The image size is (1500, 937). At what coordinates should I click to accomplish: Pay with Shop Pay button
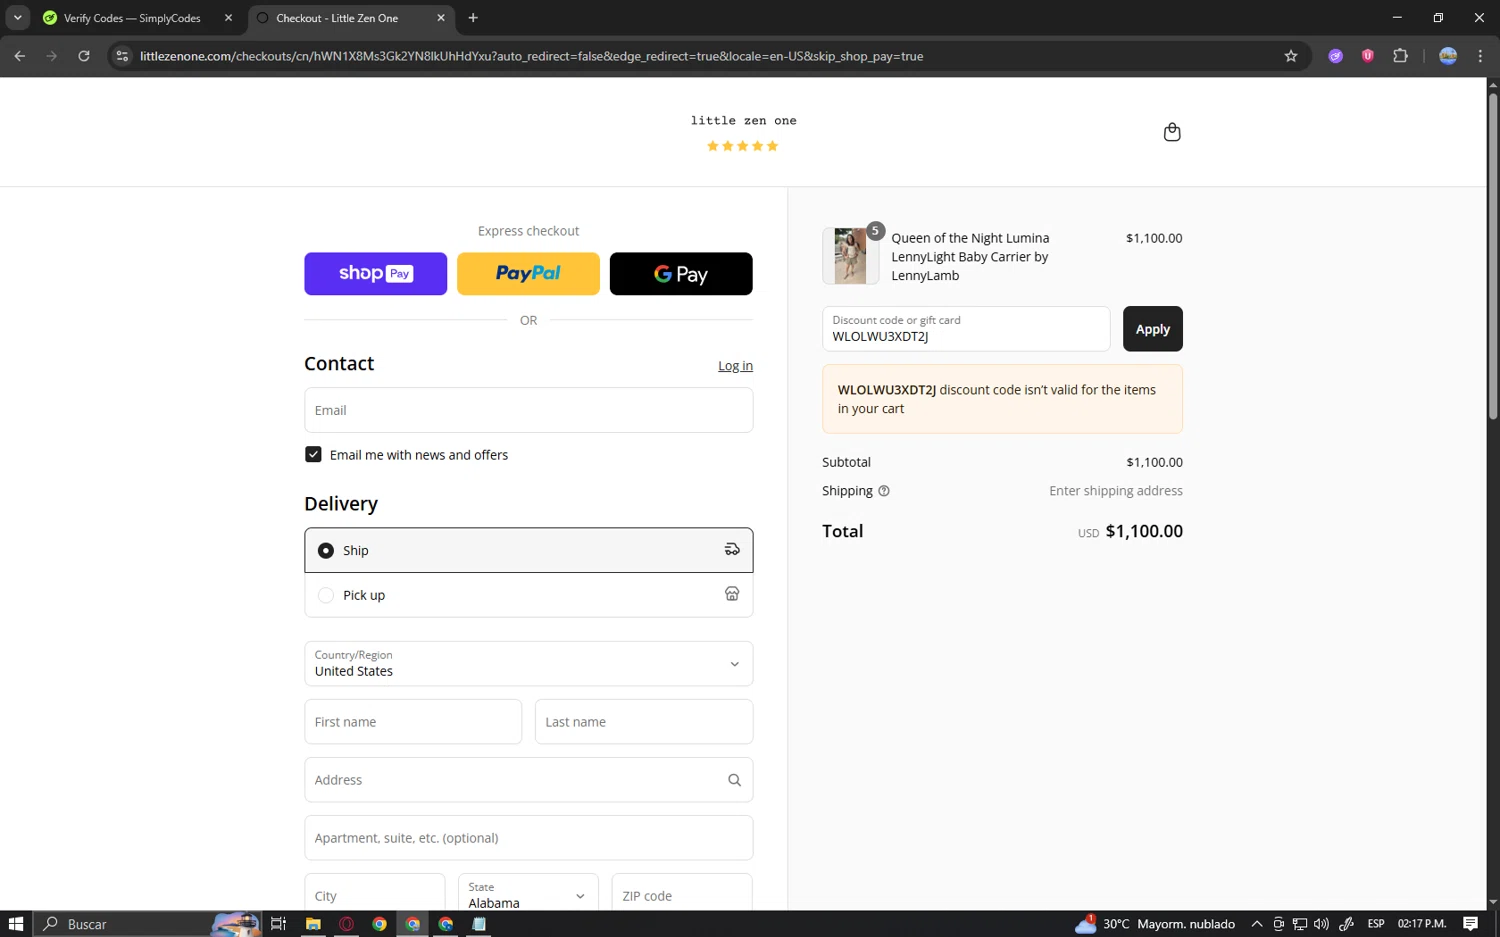(x=376, y=274)
